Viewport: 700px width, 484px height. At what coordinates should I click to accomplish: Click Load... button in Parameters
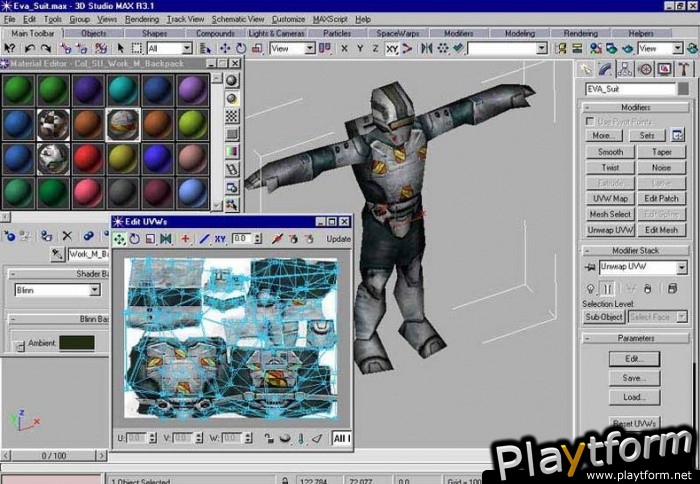click(x=634, y=397)
